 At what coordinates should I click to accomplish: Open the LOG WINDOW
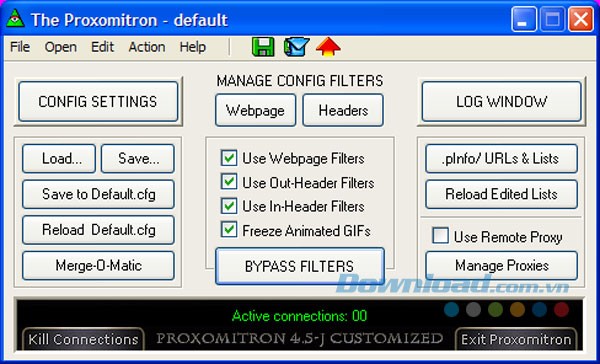[501, 101]
